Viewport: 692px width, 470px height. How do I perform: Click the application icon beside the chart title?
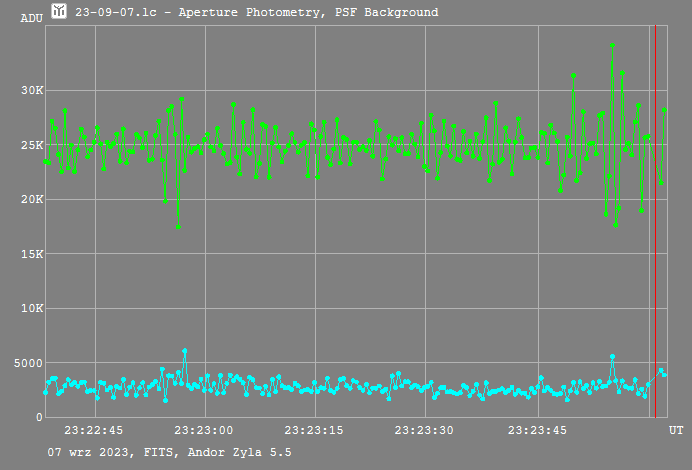coord(59,11)
